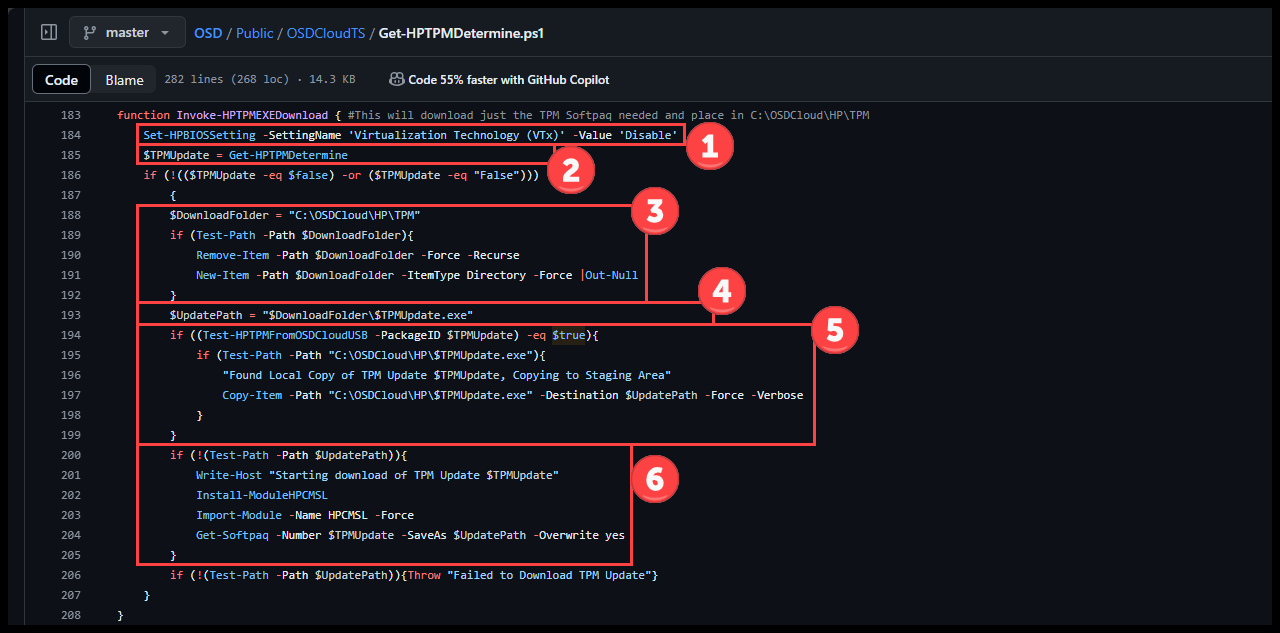
Task: Click the git branch icon beside master
Action: tap(91, 31)
